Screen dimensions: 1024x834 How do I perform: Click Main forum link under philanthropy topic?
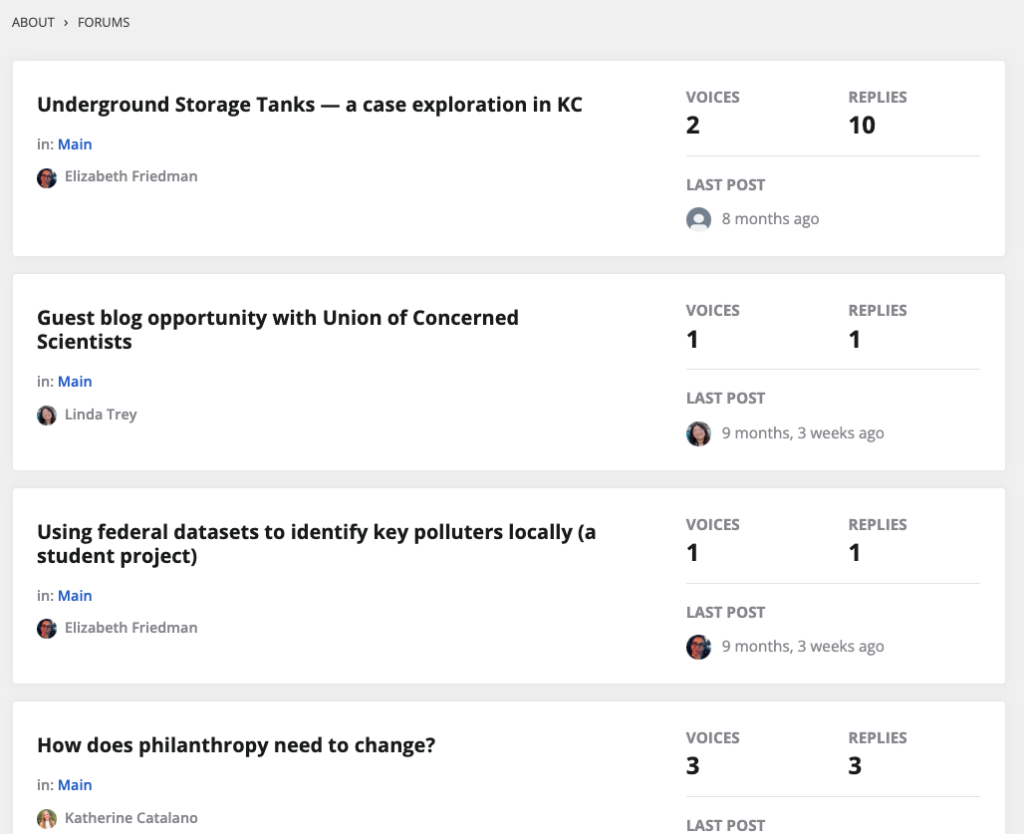75,785
